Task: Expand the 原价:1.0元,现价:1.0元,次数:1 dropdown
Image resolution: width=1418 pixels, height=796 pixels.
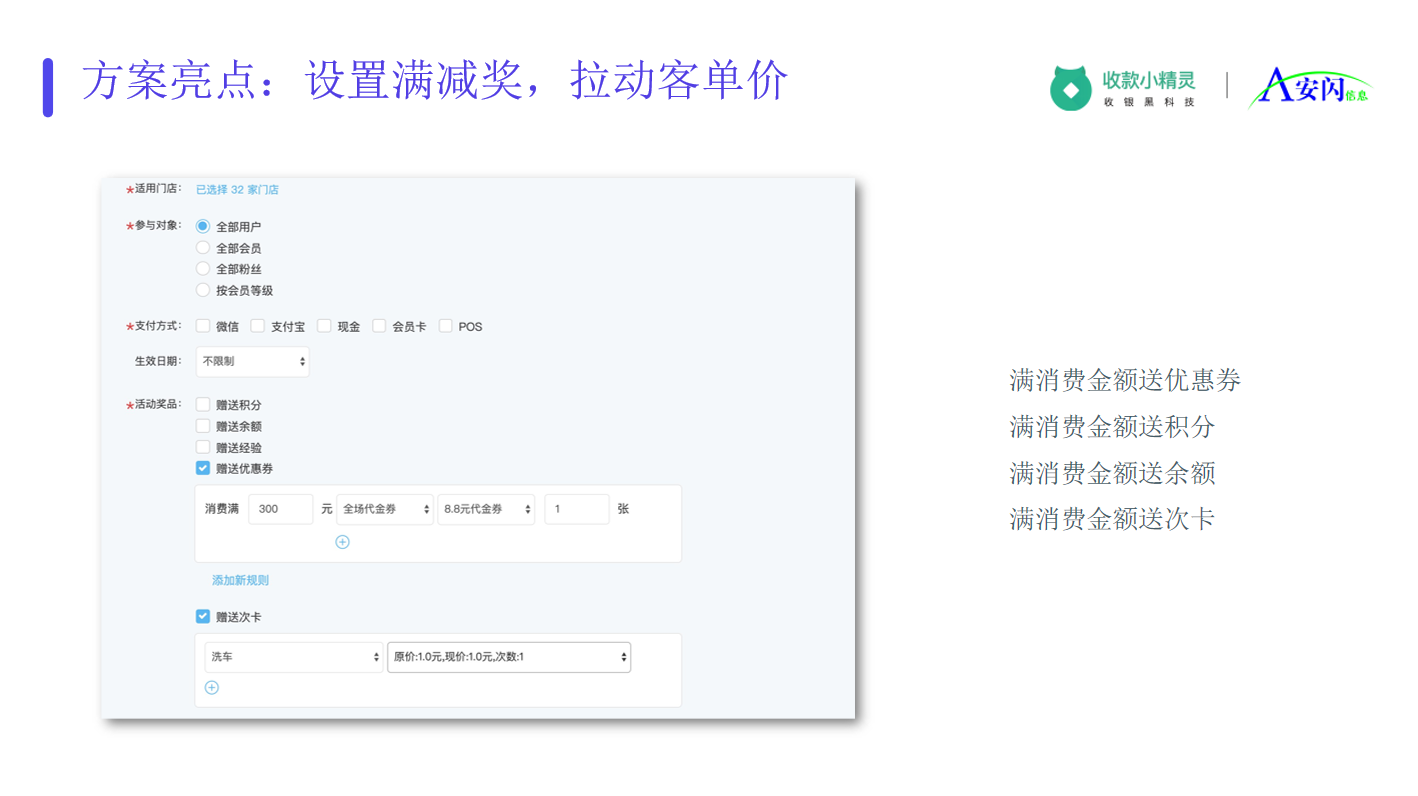Action: (509, 657)
